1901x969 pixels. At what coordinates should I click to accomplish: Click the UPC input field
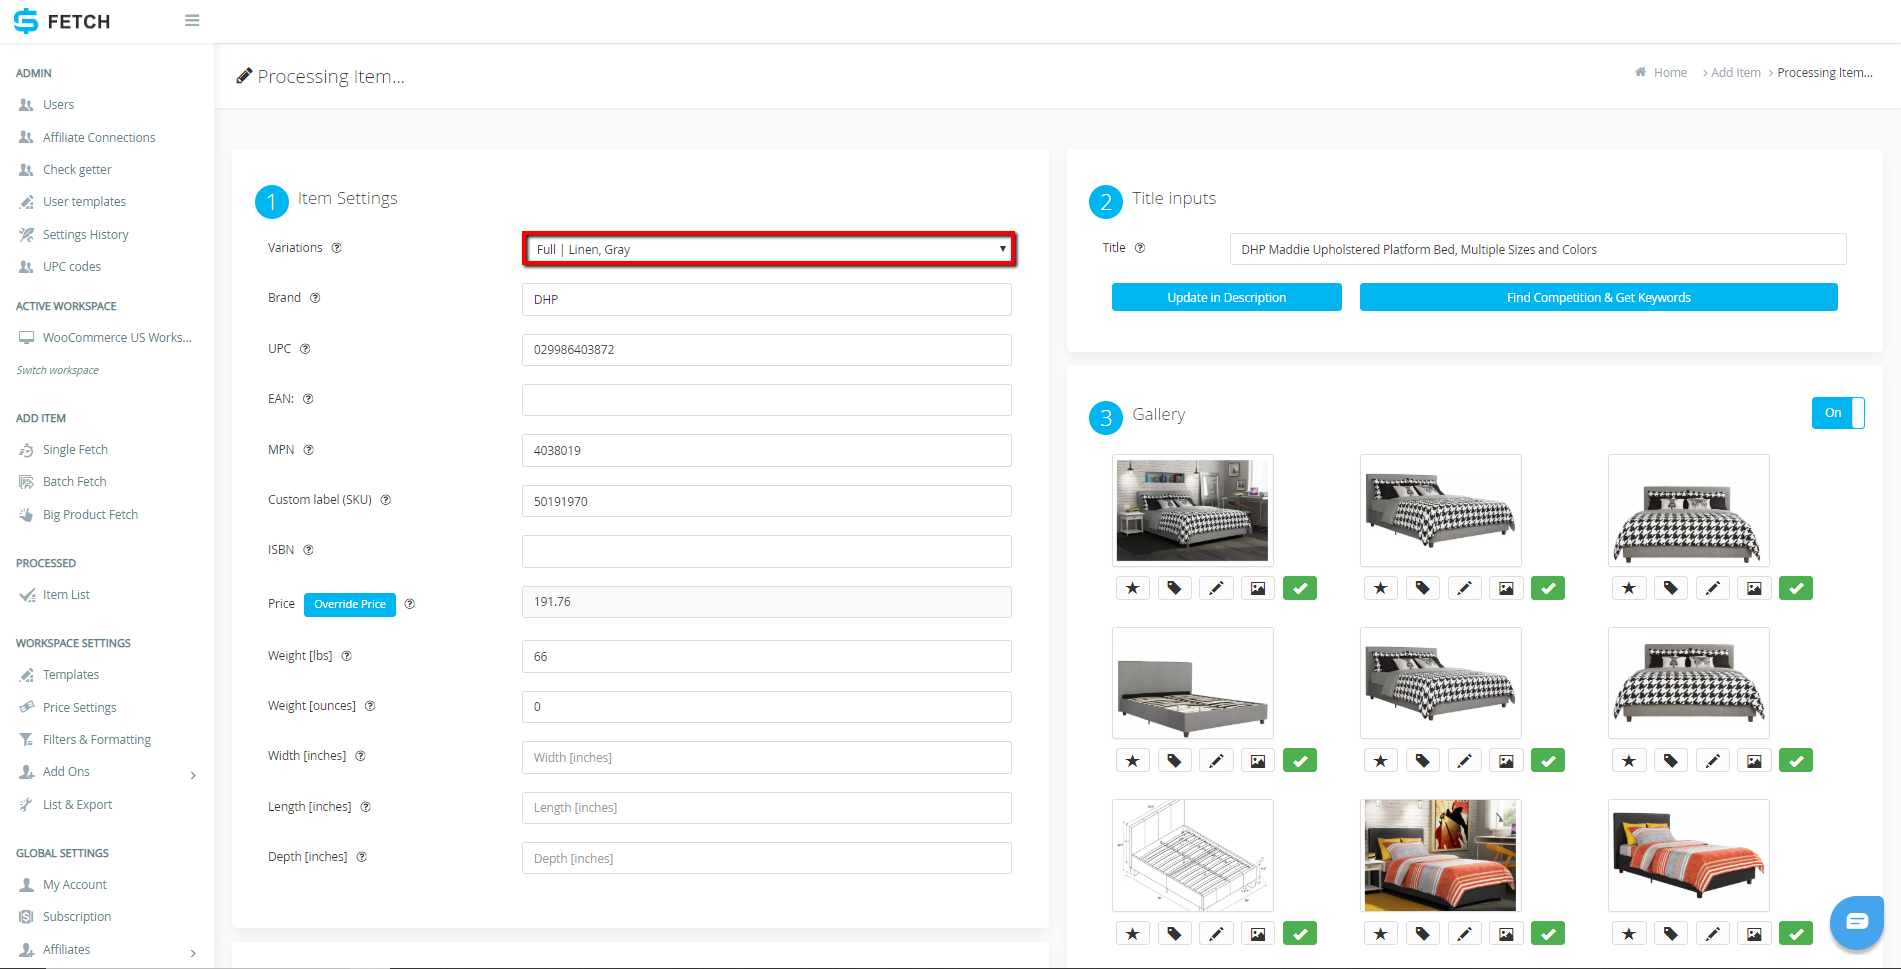click(766, 350)
